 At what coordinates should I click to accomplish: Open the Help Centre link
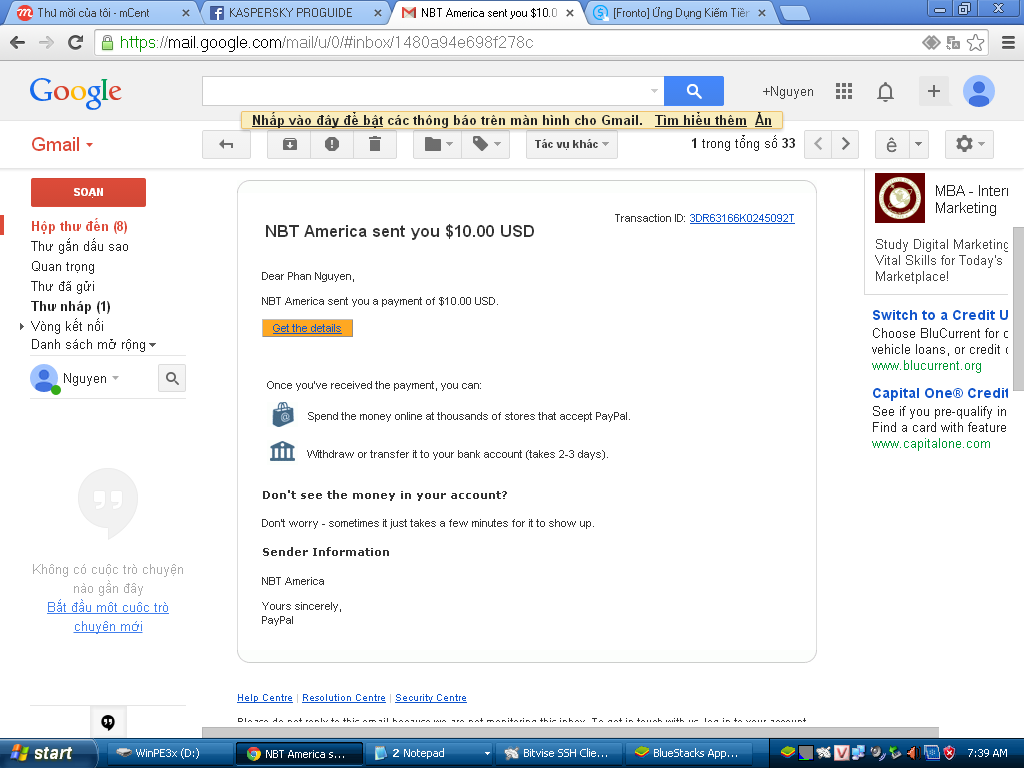pos(264,697)
